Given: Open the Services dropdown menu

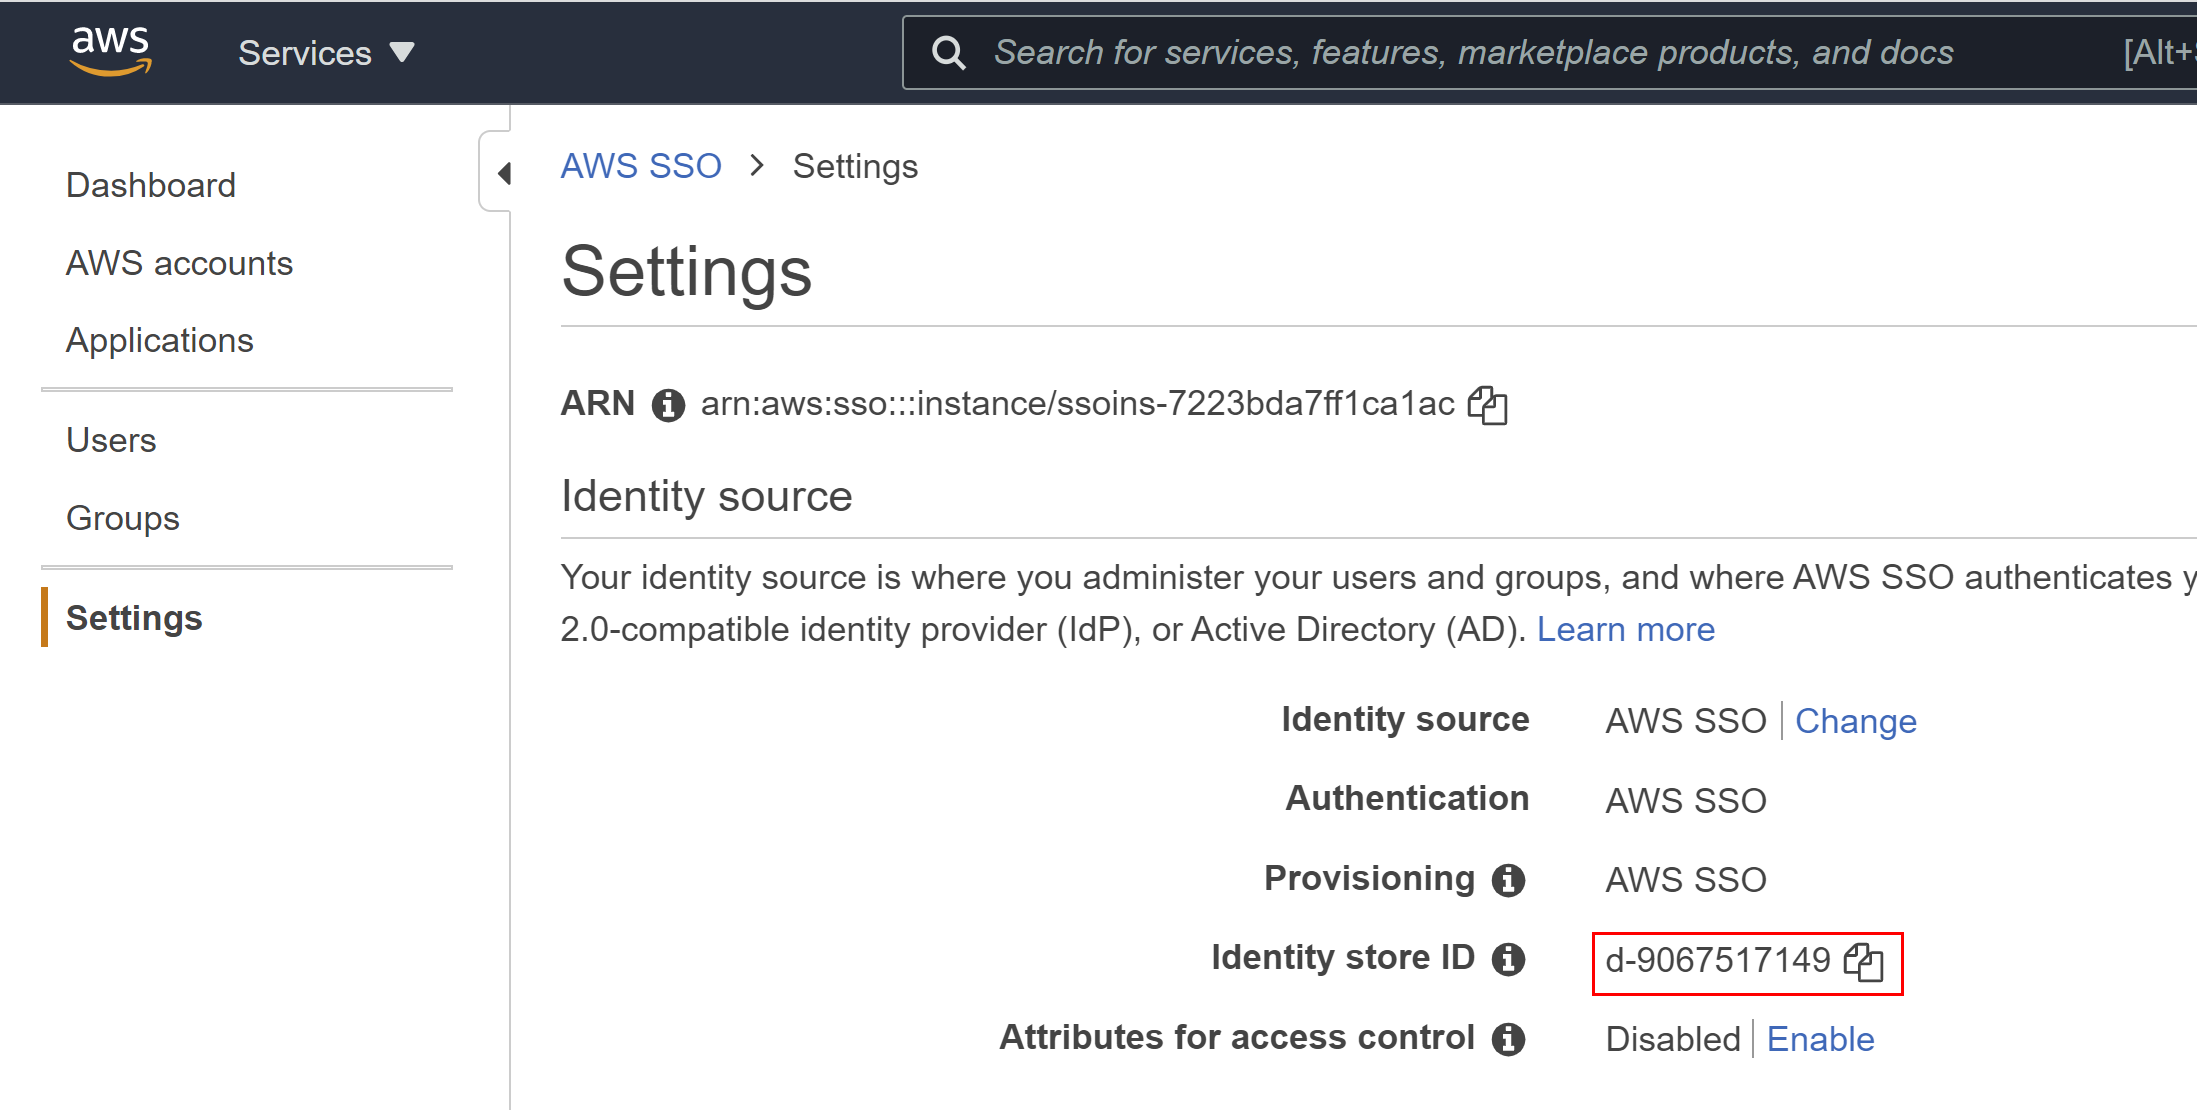Looking at the screenshot, I should (x=326, y=53).
